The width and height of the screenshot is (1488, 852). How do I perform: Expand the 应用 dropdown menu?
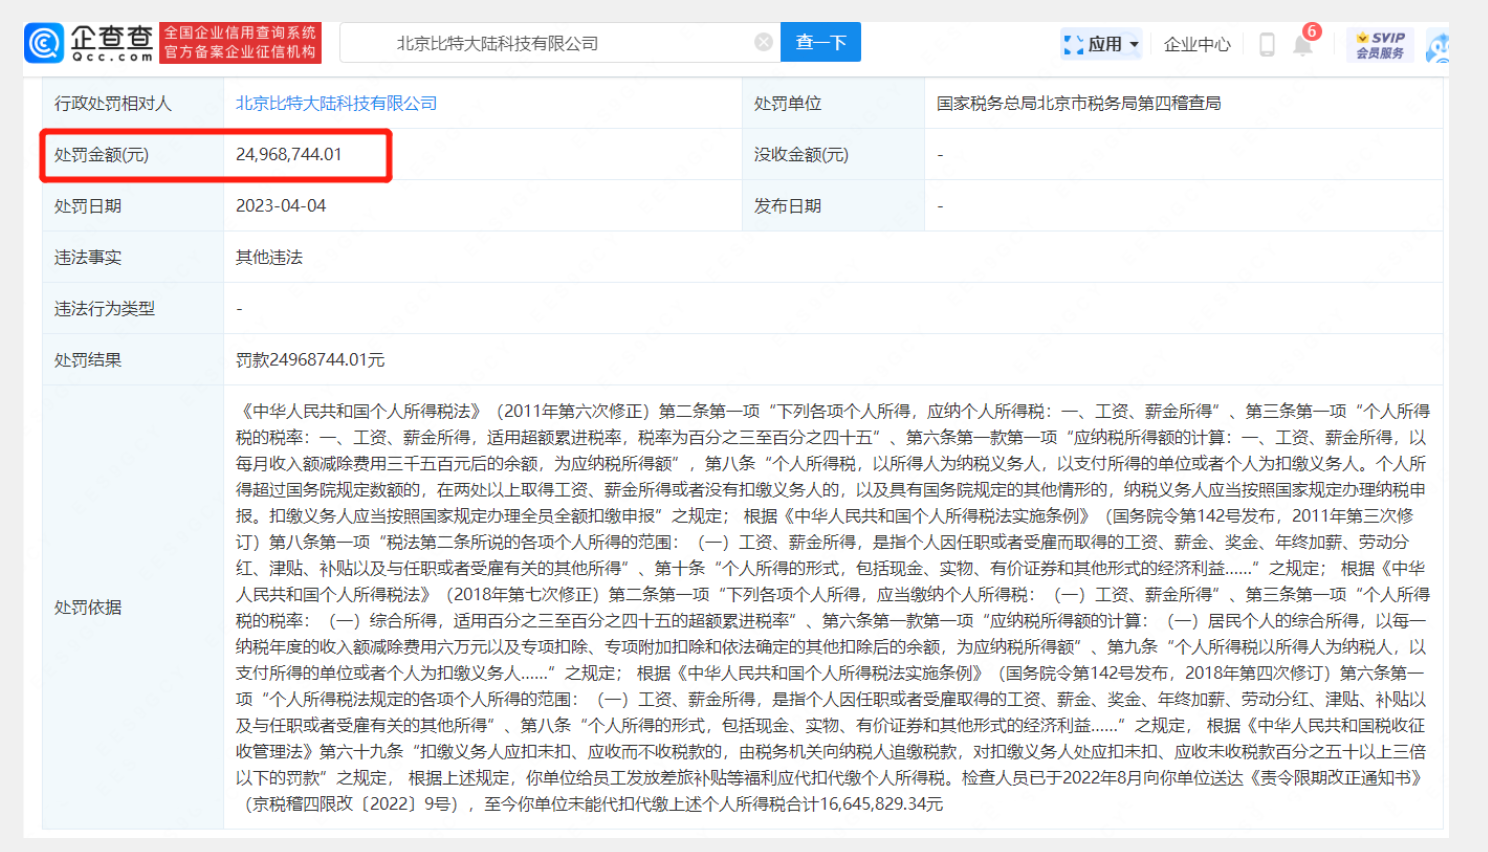[x=1101, y=44]
